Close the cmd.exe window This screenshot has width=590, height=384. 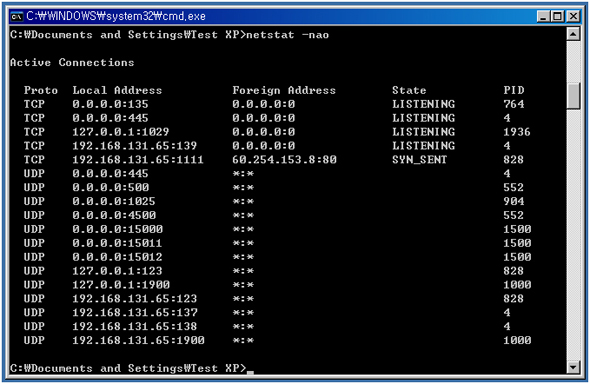pos(573,17)
